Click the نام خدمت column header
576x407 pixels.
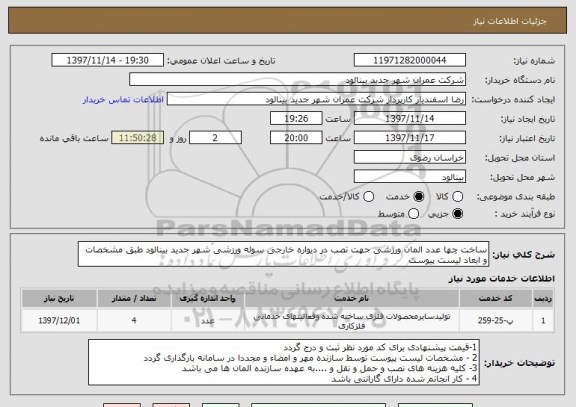point(352,298)
